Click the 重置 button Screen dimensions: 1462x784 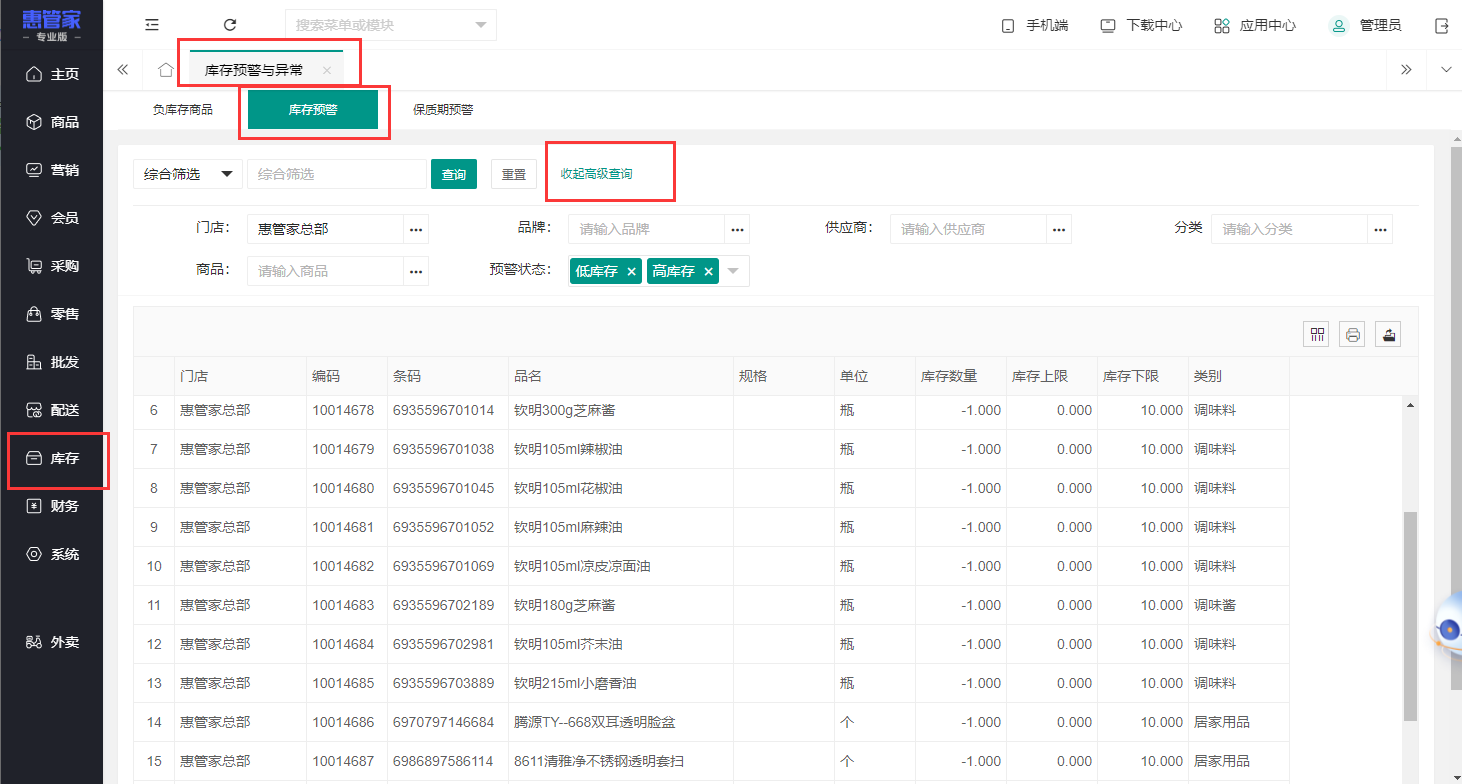click(514, 174)
